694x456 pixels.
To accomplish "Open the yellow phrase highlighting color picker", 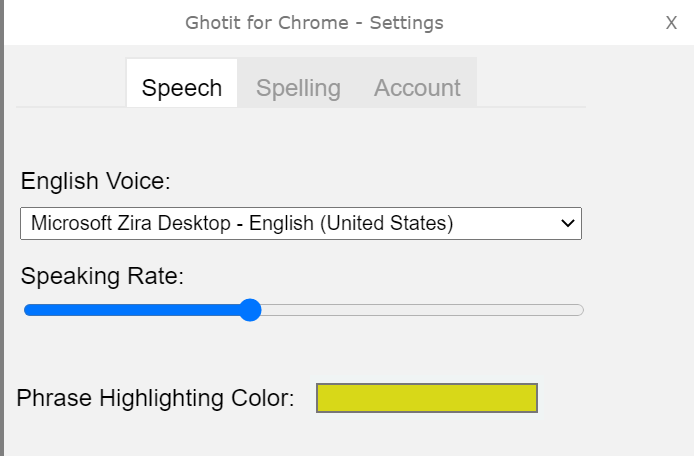I will point(427,398).
